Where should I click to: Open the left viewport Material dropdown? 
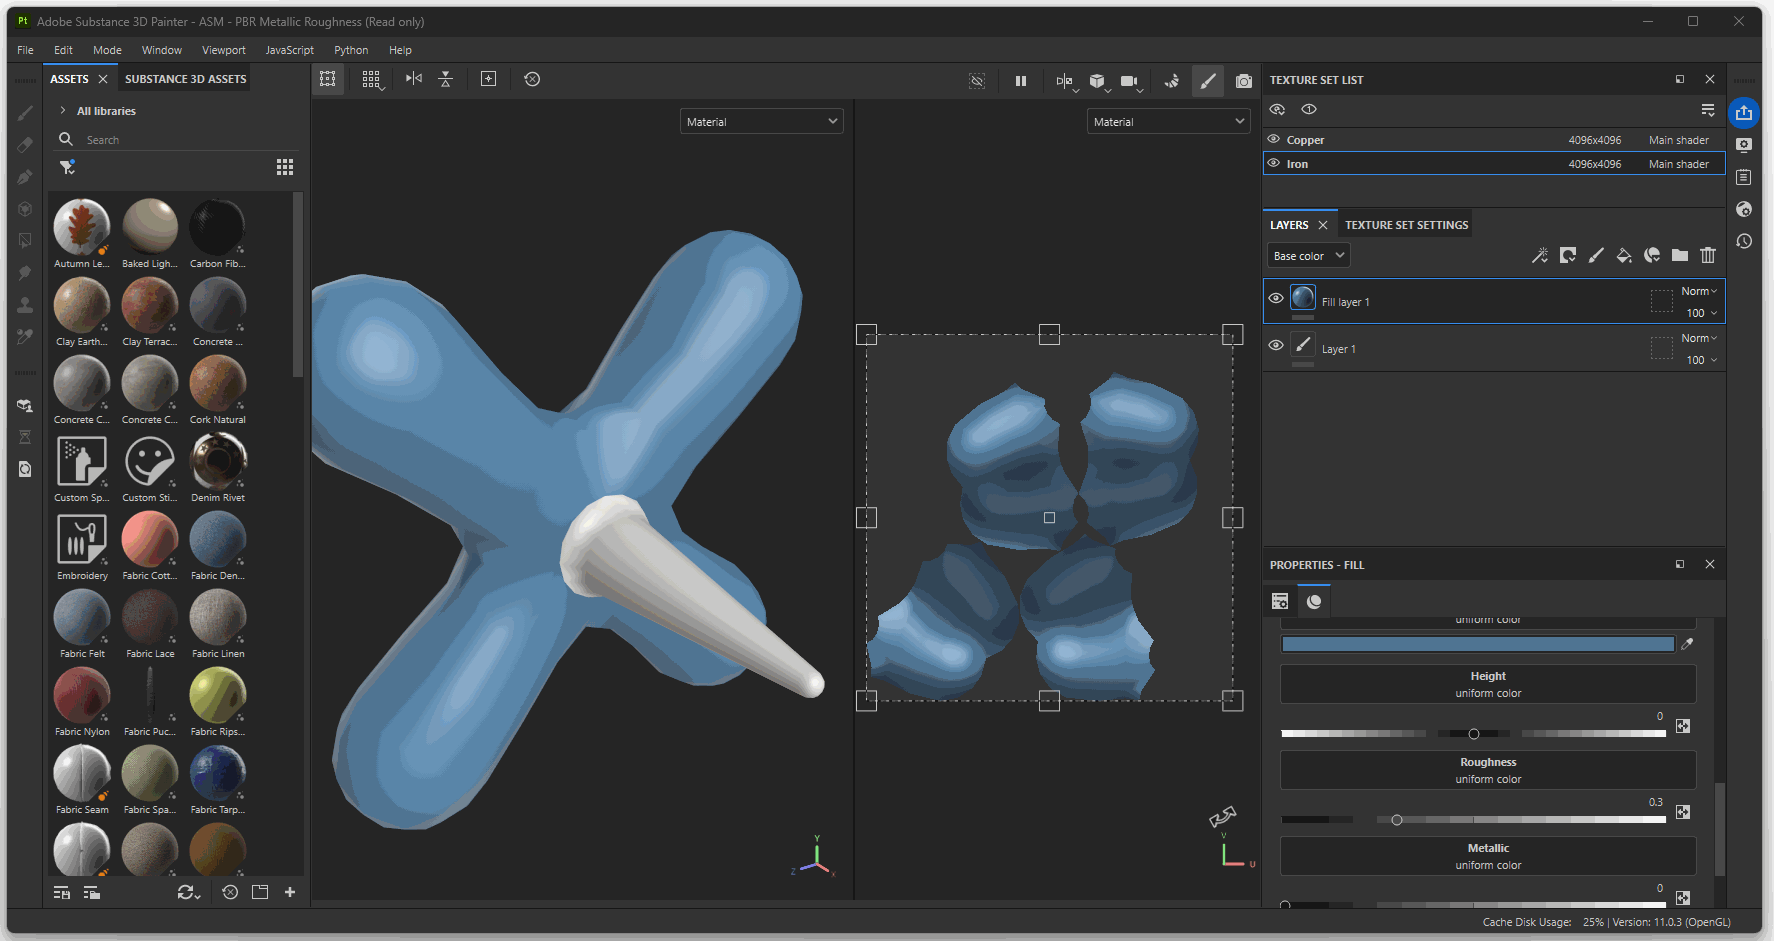click(x=761, y=122)
